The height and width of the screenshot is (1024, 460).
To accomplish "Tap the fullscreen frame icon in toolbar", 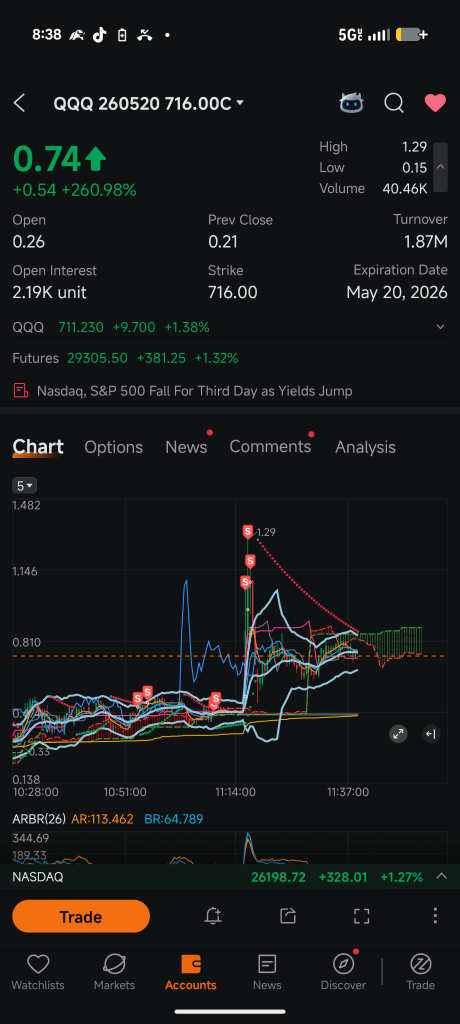I will 361,916.
